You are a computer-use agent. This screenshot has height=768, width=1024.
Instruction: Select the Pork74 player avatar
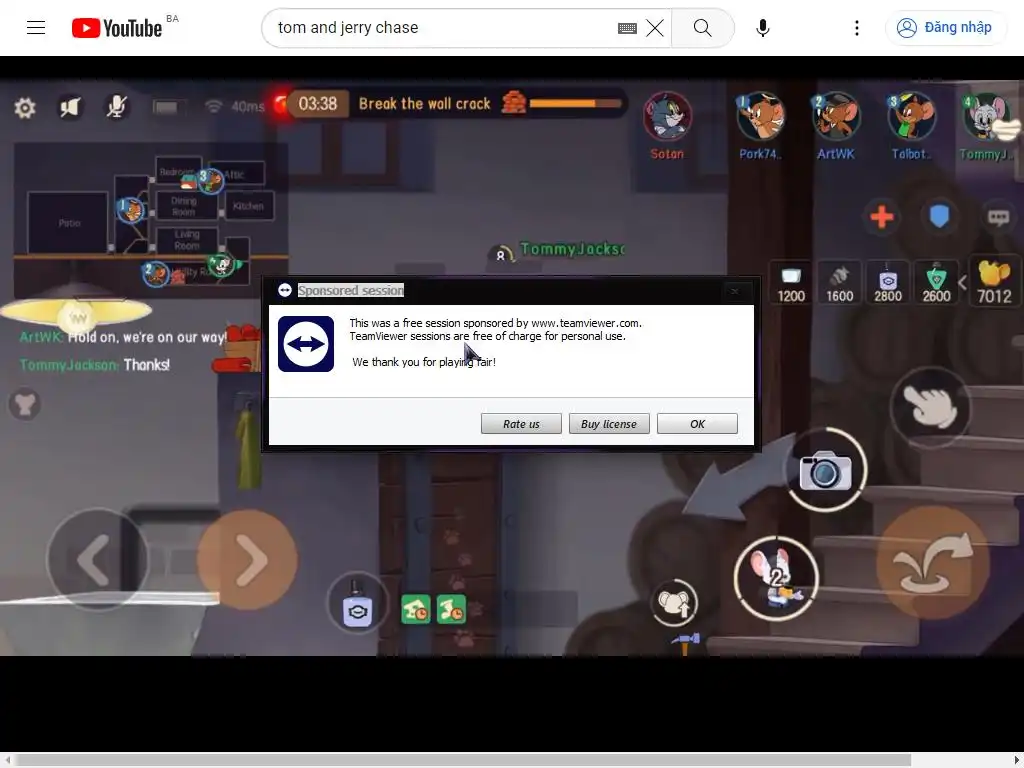(x=760, y=118)
